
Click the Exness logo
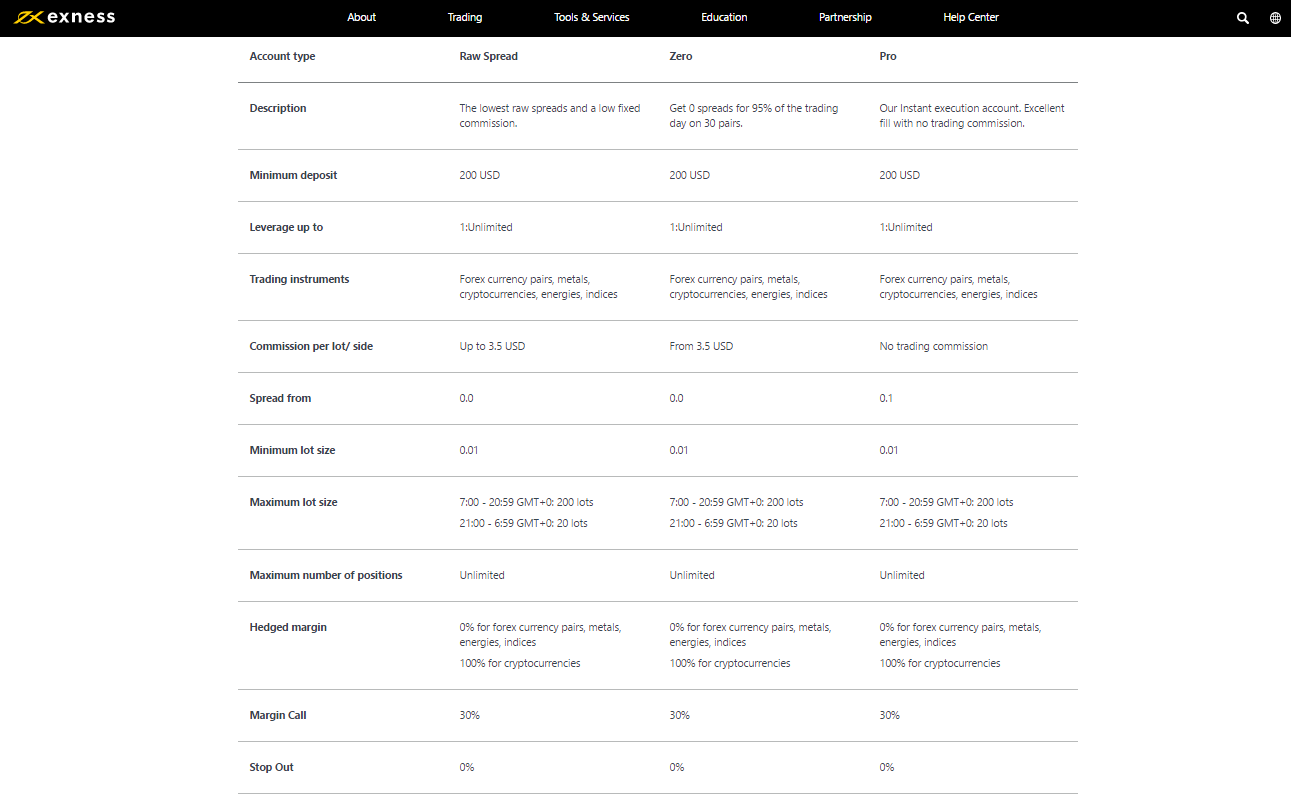[x=65, y=17]
